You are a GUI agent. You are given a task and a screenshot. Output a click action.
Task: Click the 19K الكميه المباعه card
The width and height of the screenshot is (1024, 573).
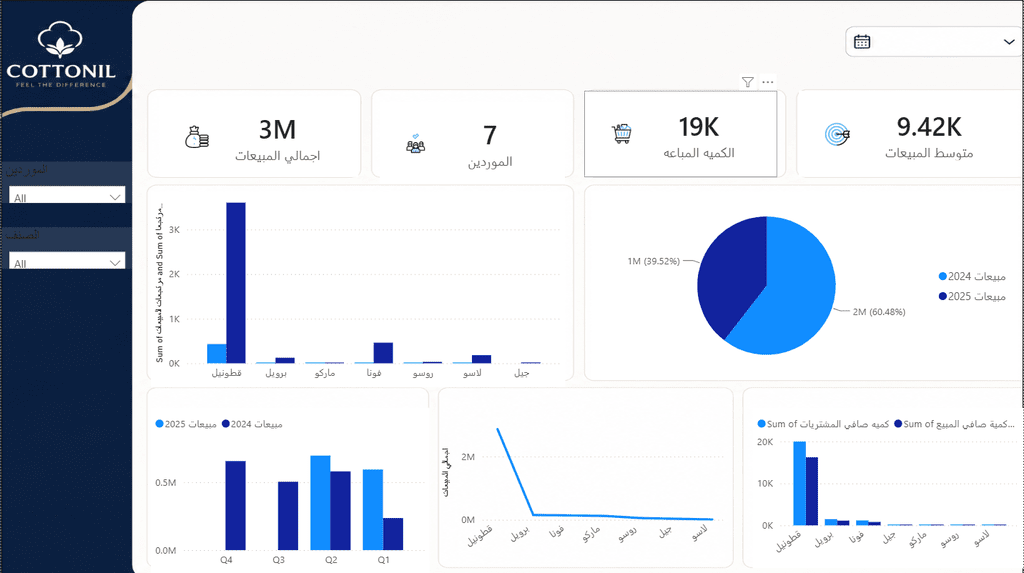(680, 134)
